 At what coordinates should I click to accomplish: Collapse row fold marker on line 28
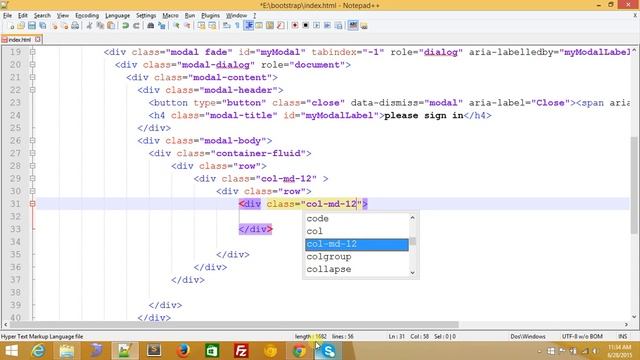32,166
